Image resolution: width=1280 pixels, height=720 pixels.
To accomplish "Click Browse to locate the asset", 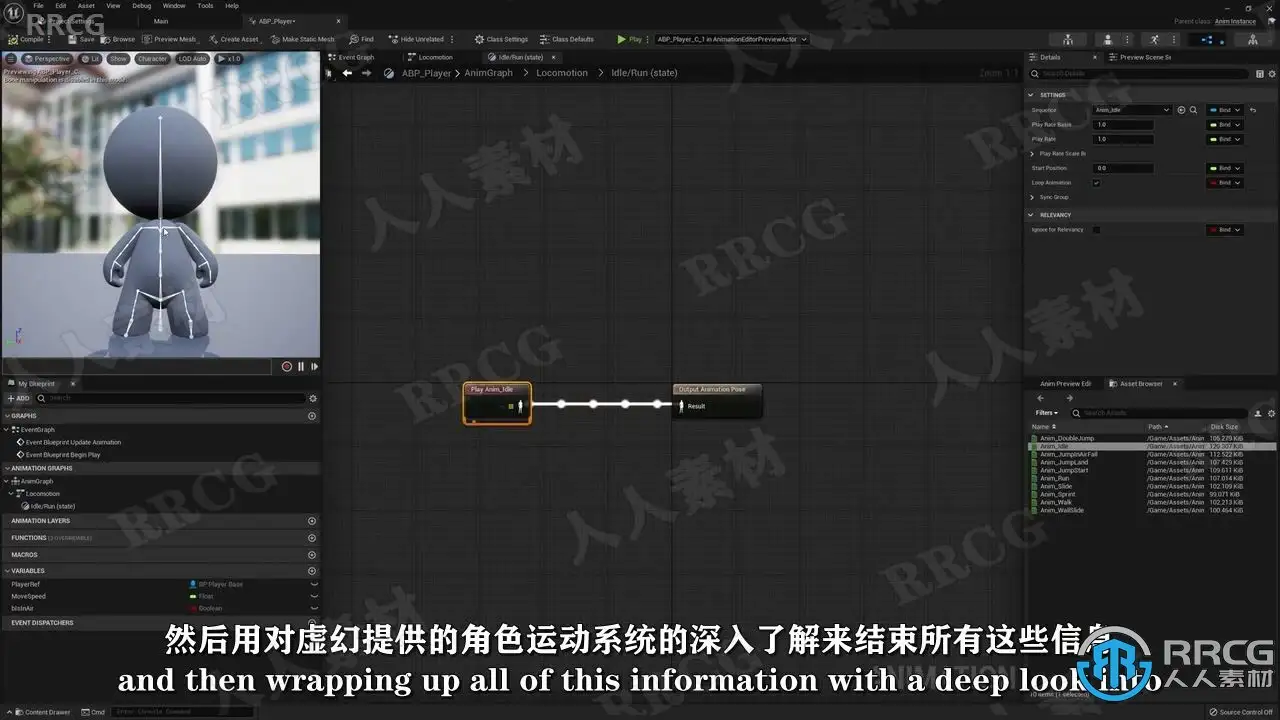I will coord(119,39).
